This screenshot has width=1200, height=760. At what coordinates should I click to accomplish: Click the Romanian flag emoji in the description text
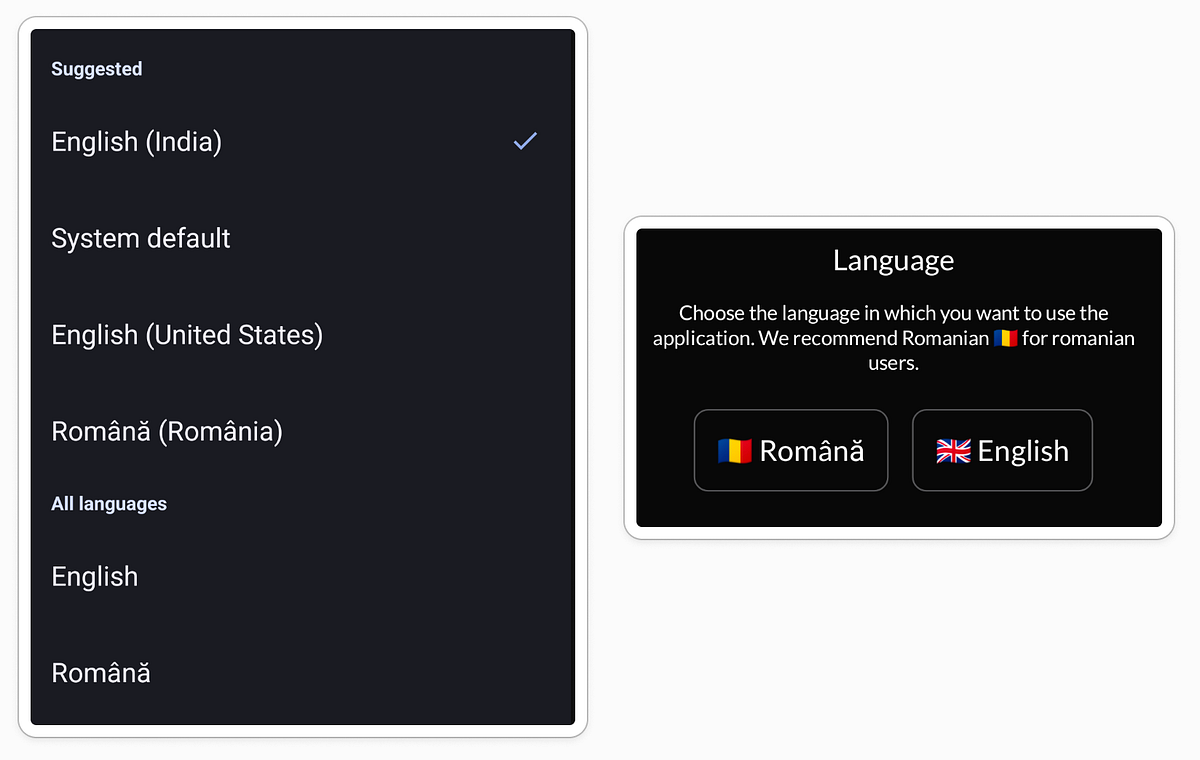point(1006,338)
